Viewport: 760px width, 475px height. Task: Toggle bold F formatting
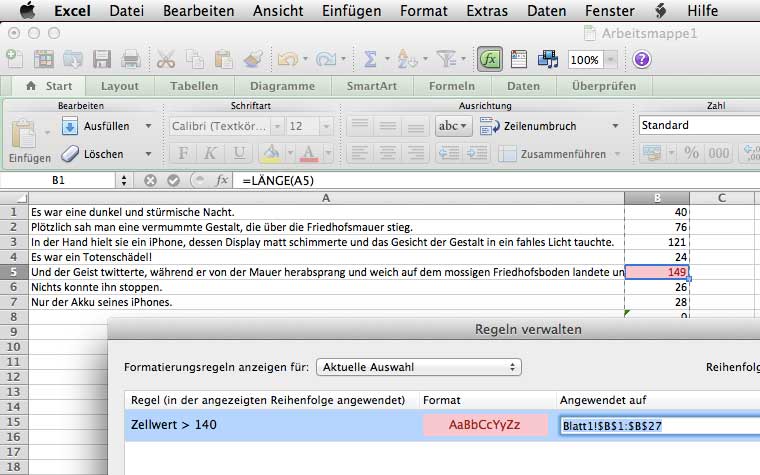click(x=183, y=153)
